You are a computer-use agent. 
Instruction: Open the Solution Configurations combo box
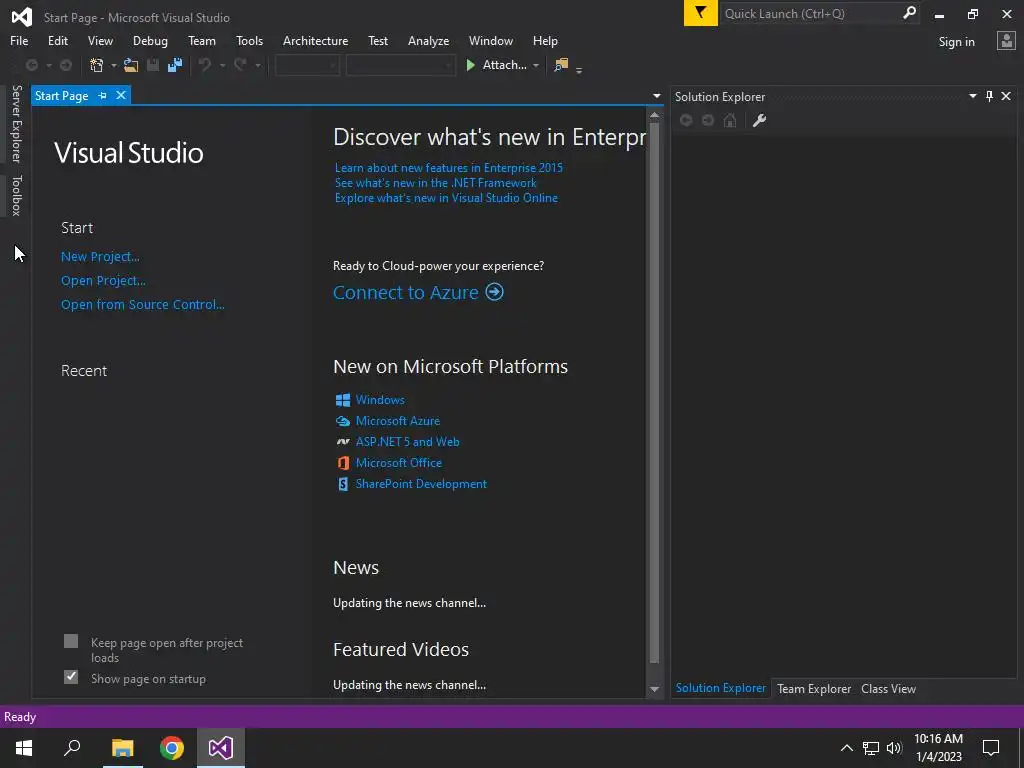(307, 65)
